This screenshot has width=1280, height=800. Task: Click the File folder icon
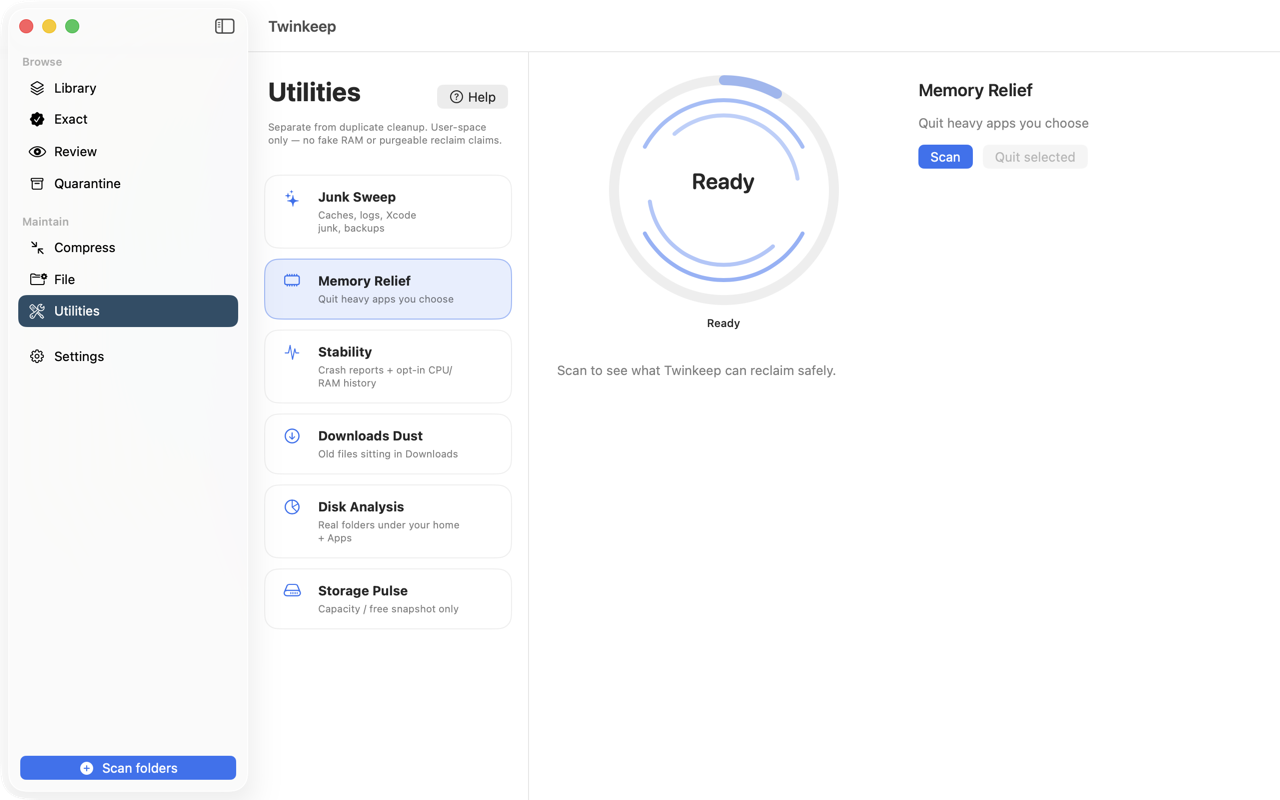pyautogui.click(x=38, y=279)
